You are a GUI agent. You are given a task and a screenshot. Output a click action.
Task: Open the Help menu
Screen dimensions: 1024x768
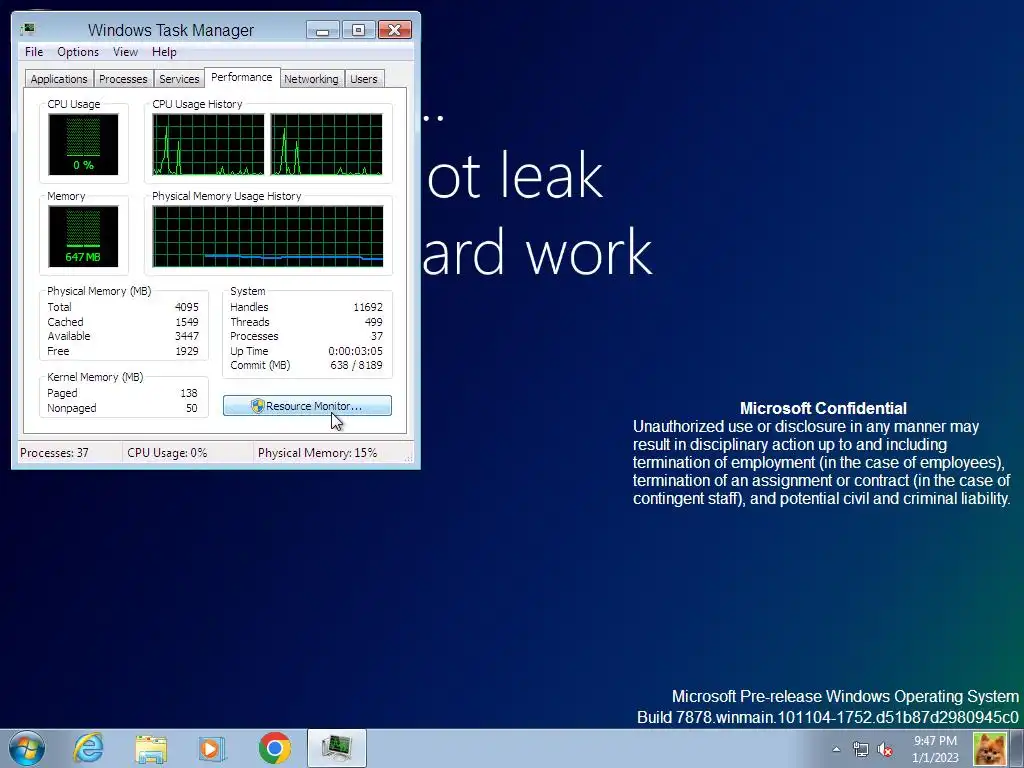click(164, 52)
